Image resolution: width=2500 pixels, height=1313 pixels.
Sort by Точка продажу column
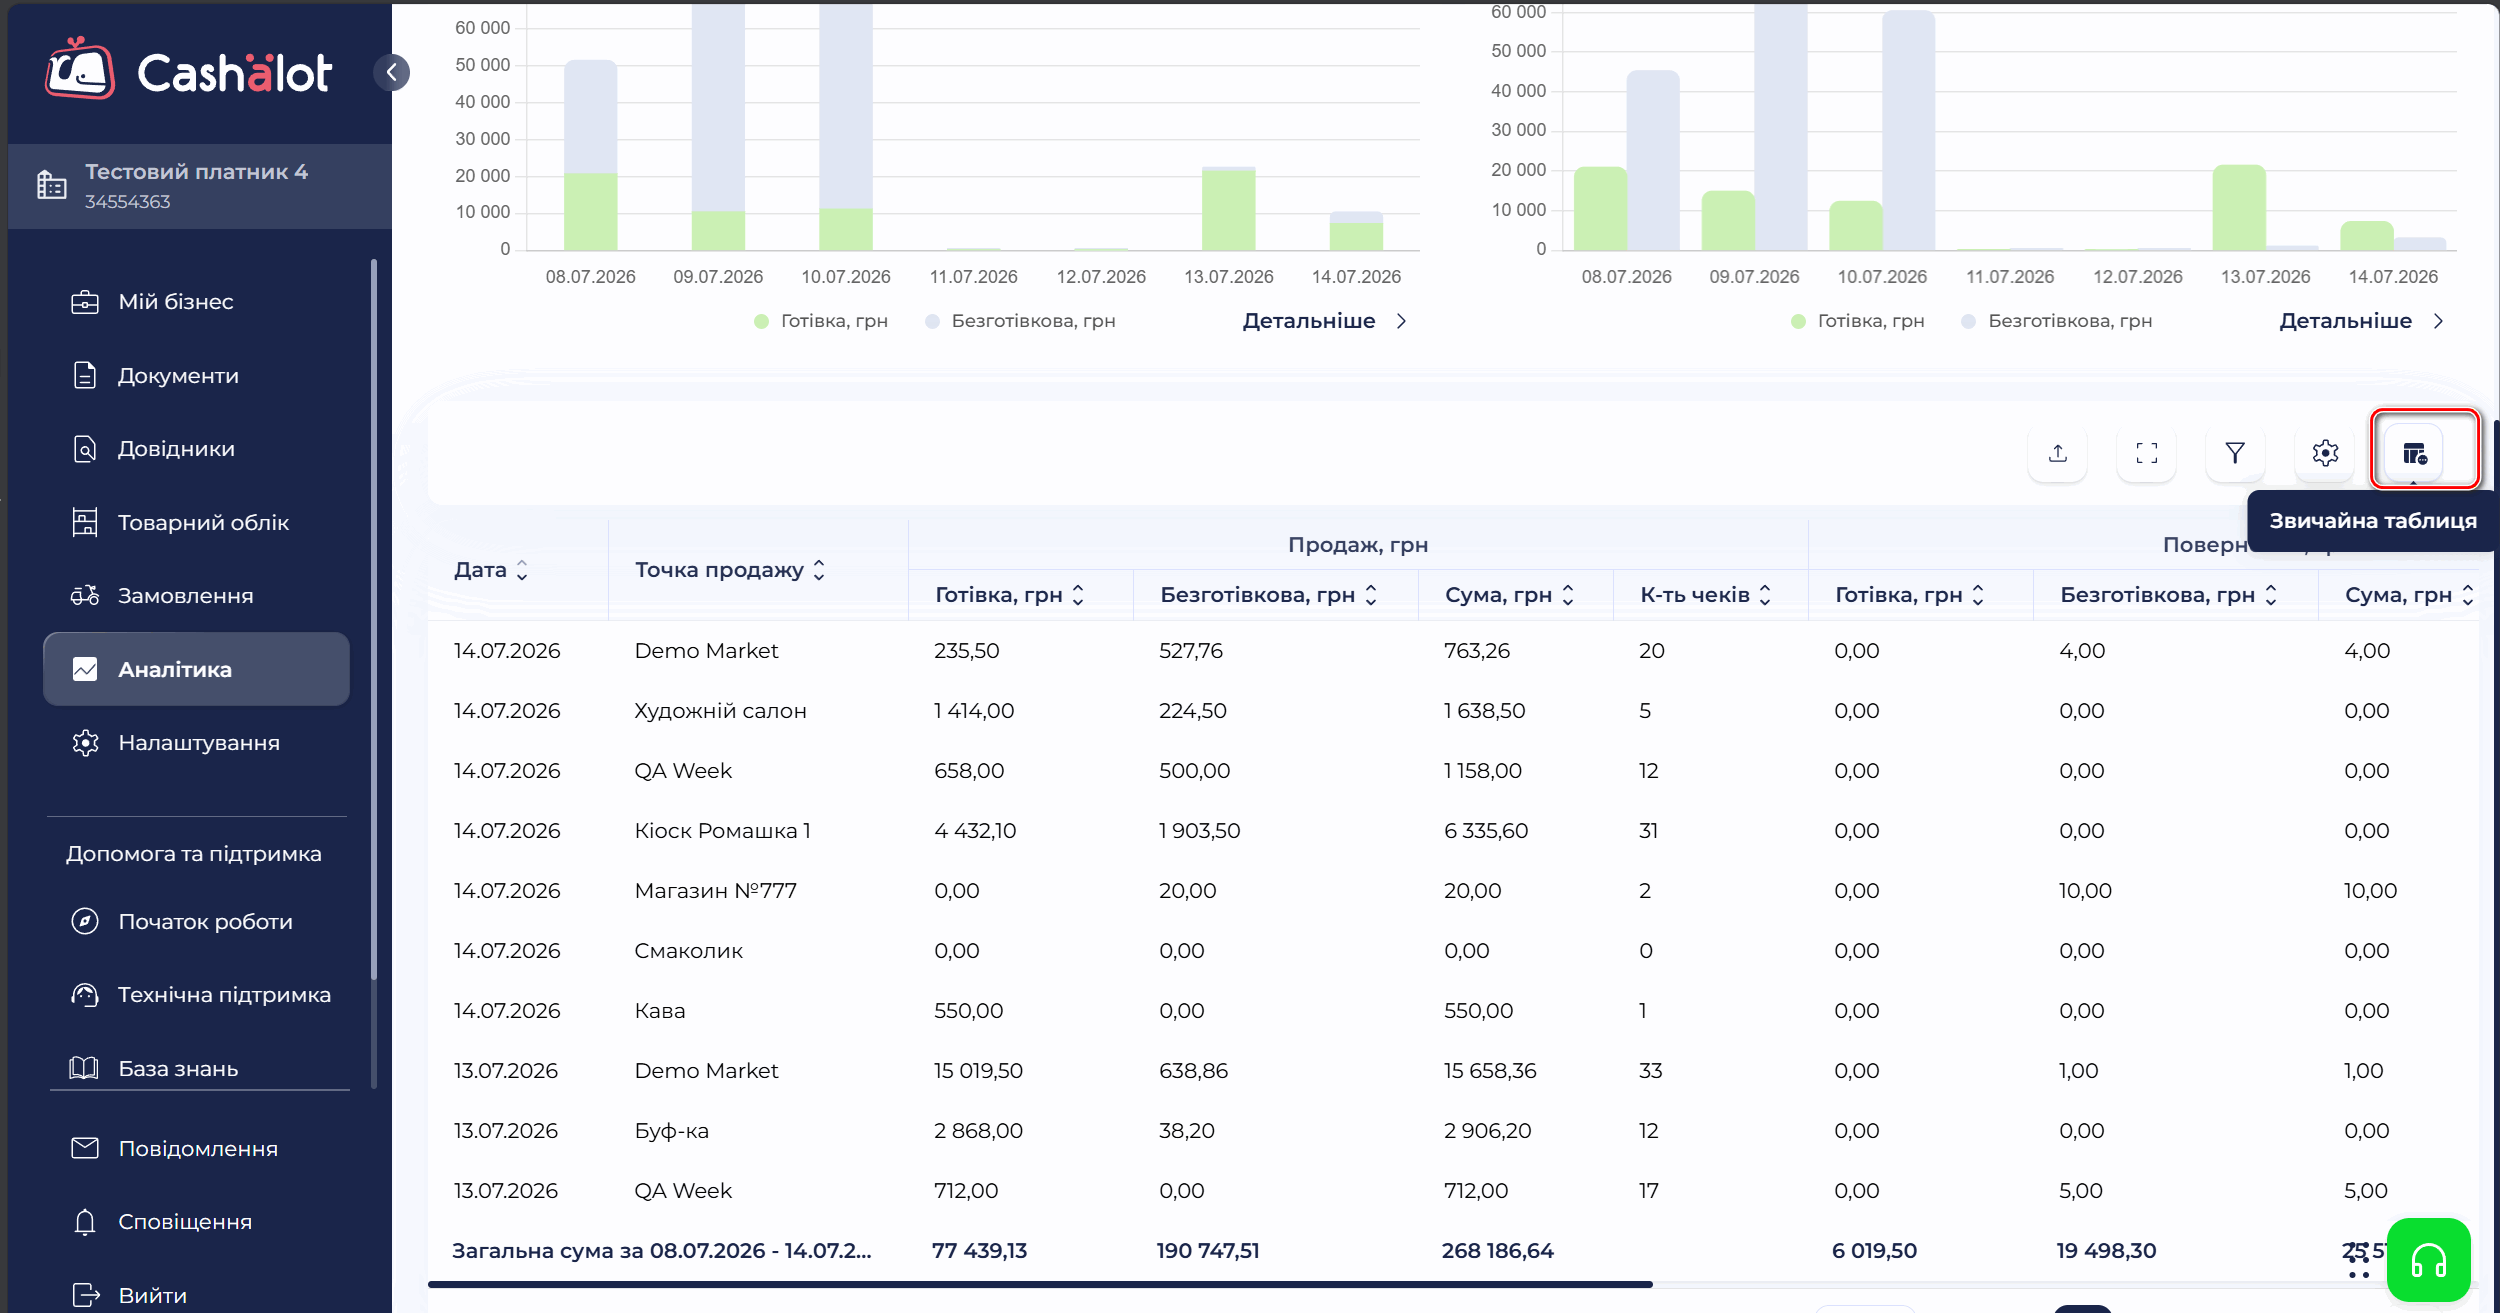point(731,570)
